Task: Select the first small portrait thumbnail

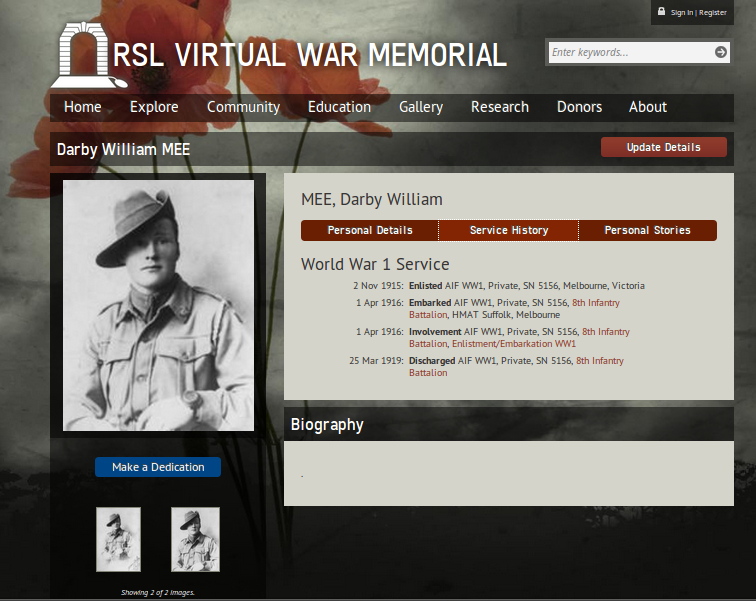Action: (x=119, y=539)
